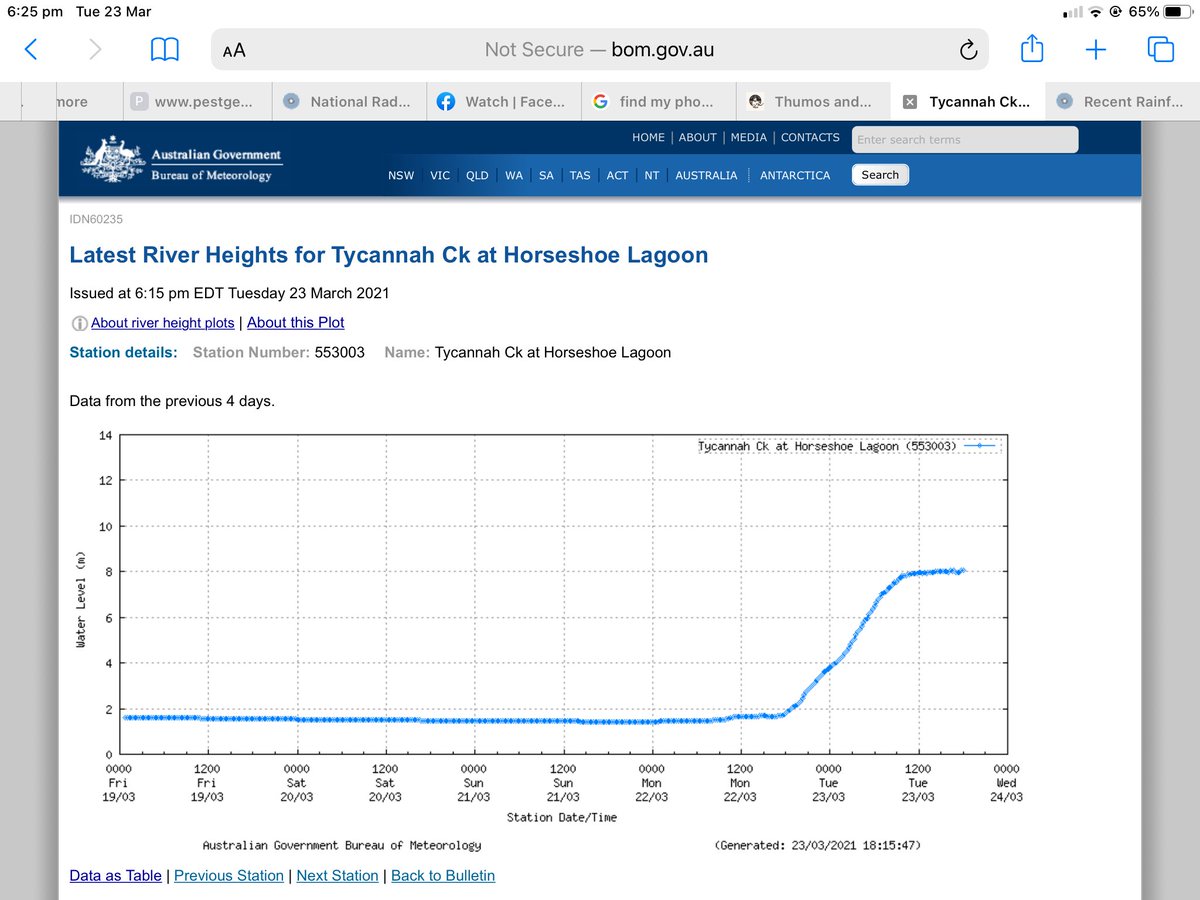Switch to the find my pho... tab
Viewport: 1200px width, 900px height.
pyautogui.click(x=660, y=101)
